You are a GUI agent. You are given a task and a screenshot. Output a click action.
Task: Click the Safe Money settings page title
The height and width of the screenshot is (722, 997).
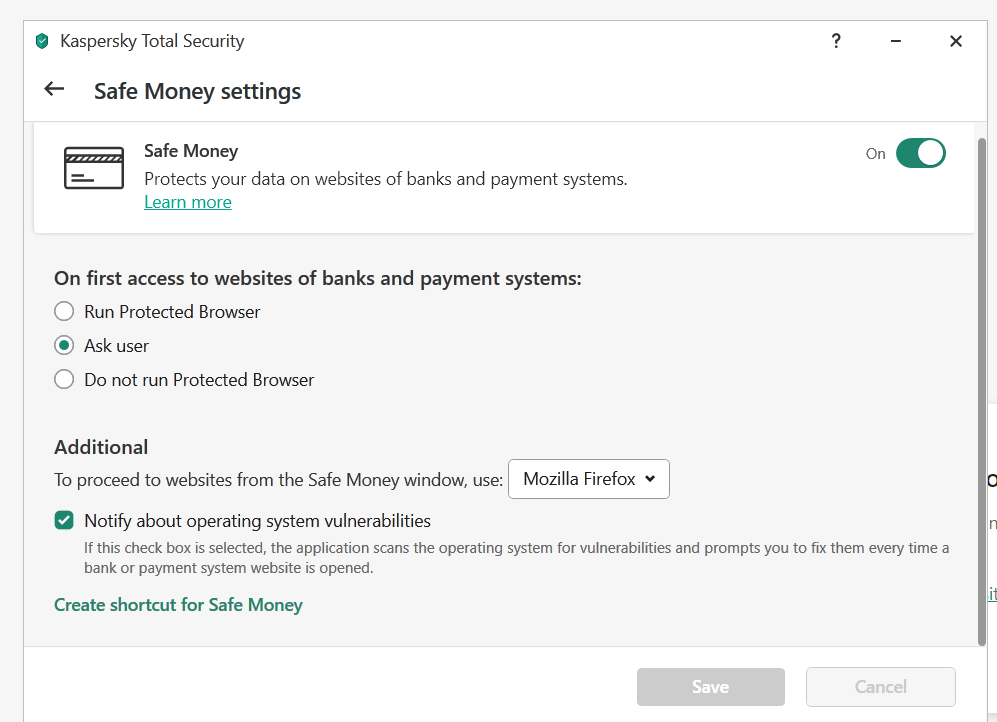(x=197, y=91)
